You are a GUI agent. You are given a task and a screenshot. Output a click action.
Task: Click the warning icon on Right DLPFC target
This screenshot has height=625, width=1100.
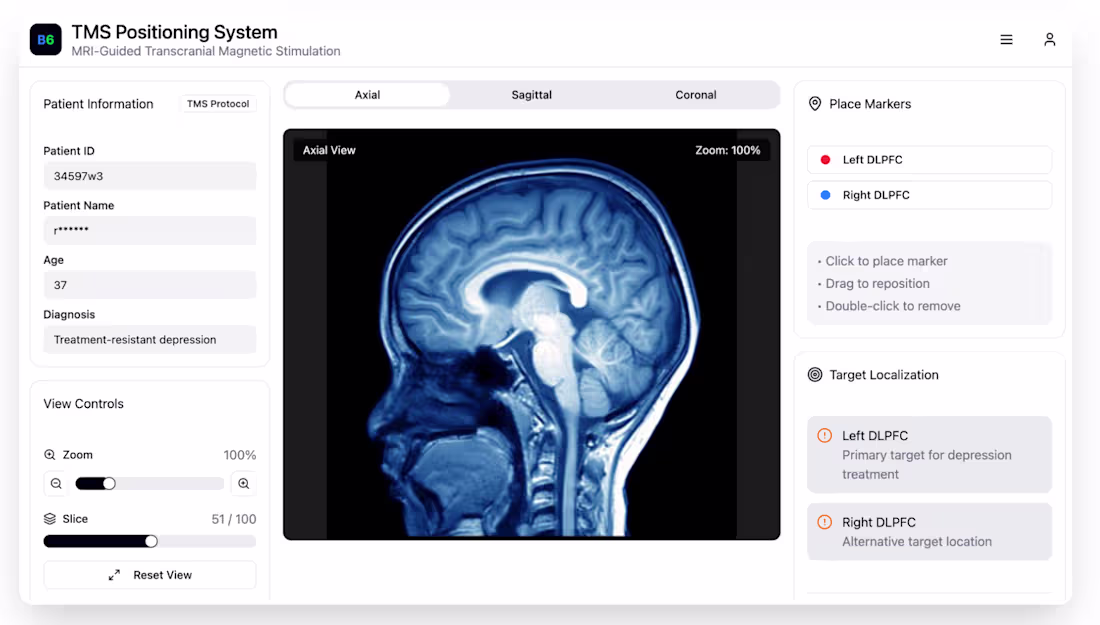click(825, 521)
